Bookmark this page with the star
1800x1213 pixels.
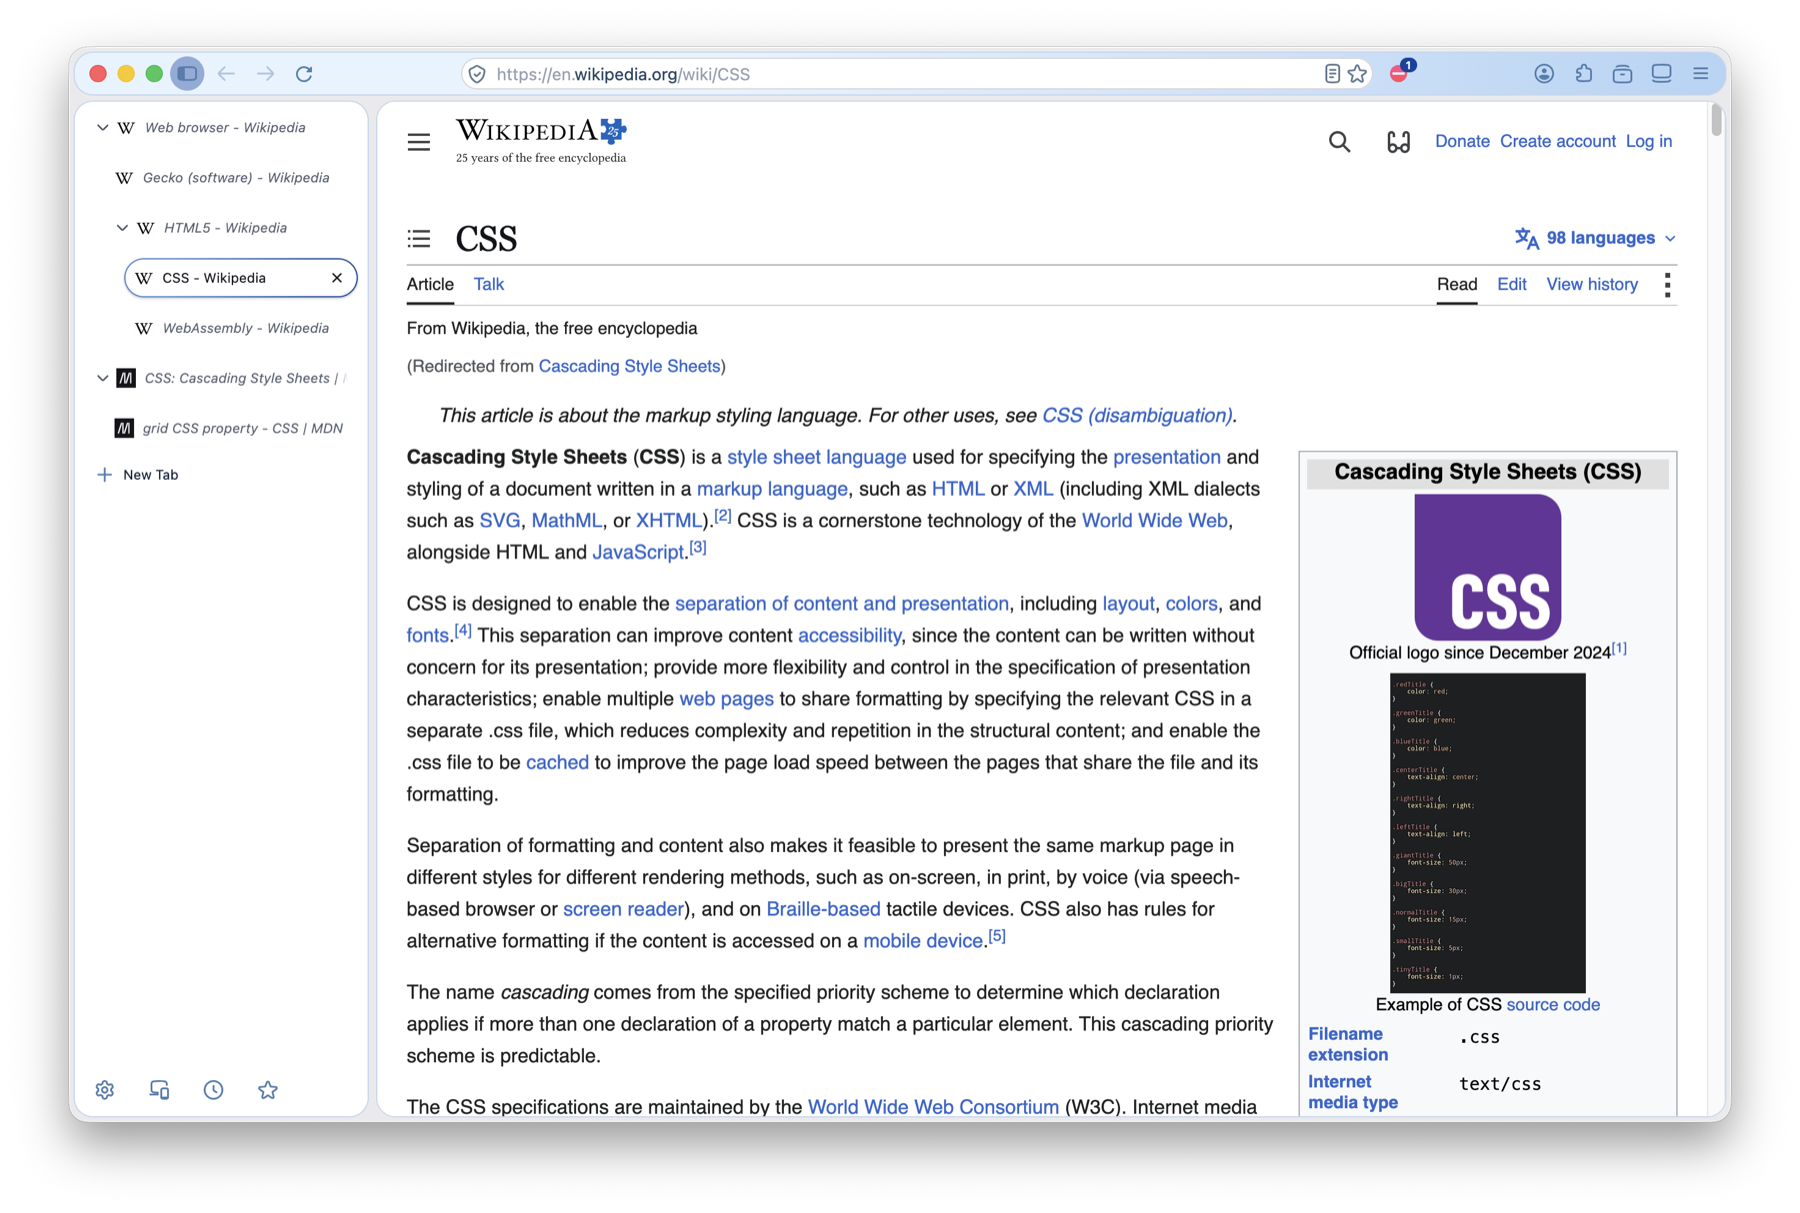[1357, 74]
